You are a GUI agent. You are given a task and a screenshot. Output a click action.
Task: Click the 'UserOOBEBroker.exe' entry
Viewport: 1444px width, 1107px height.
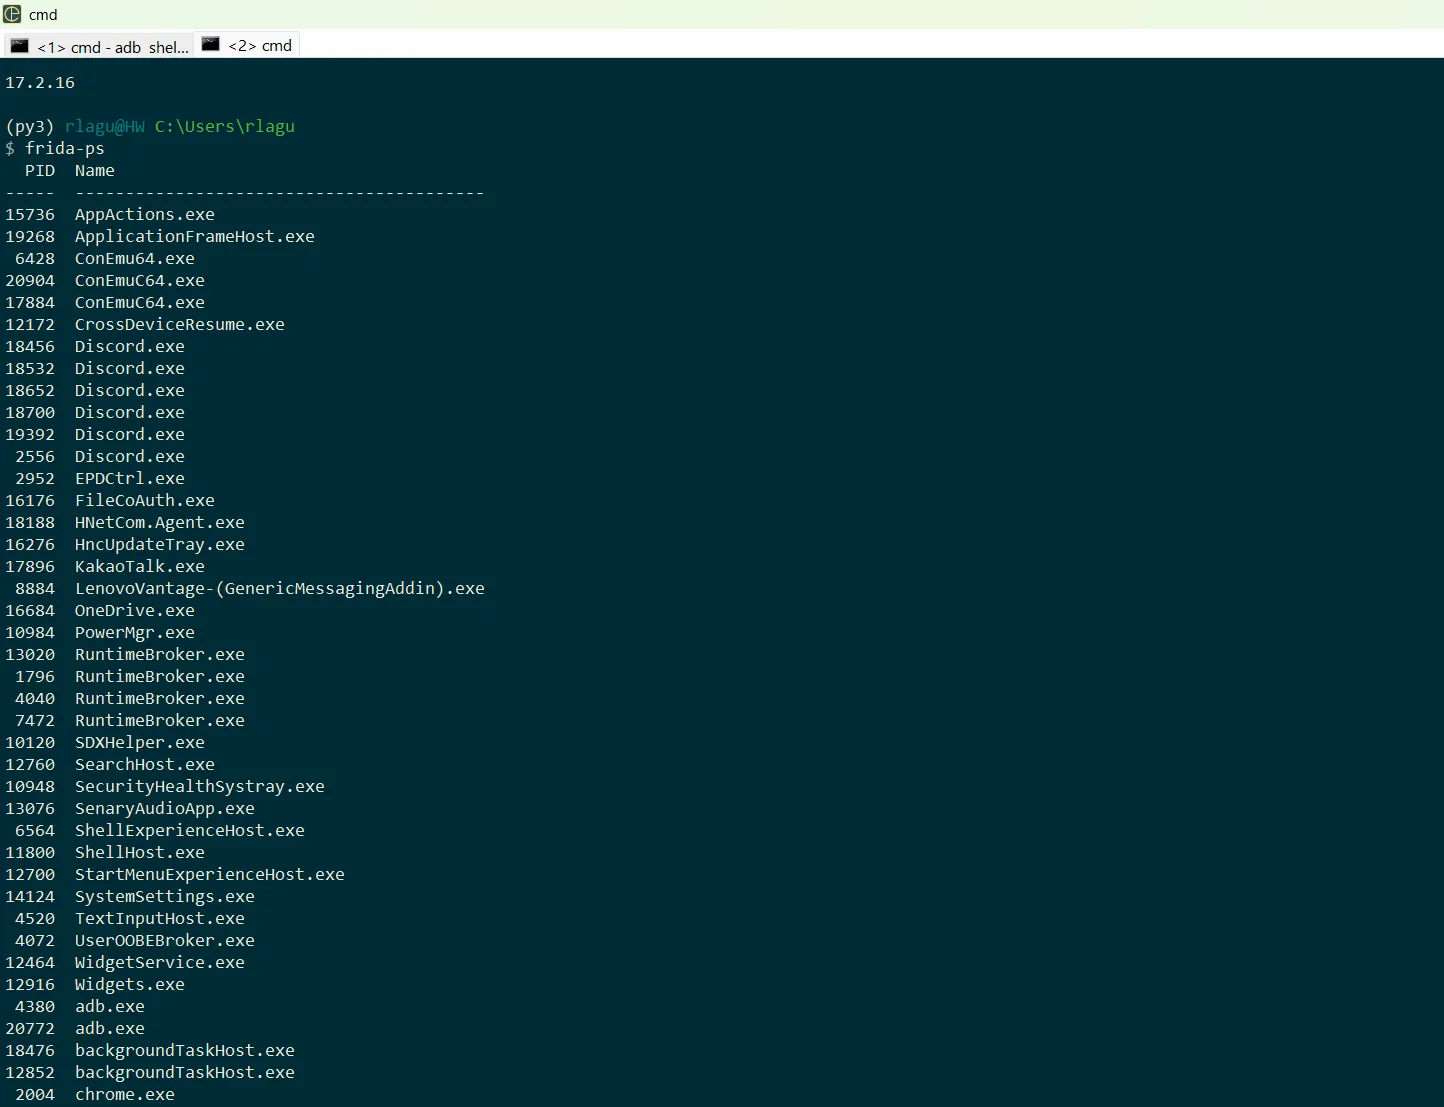165,940
